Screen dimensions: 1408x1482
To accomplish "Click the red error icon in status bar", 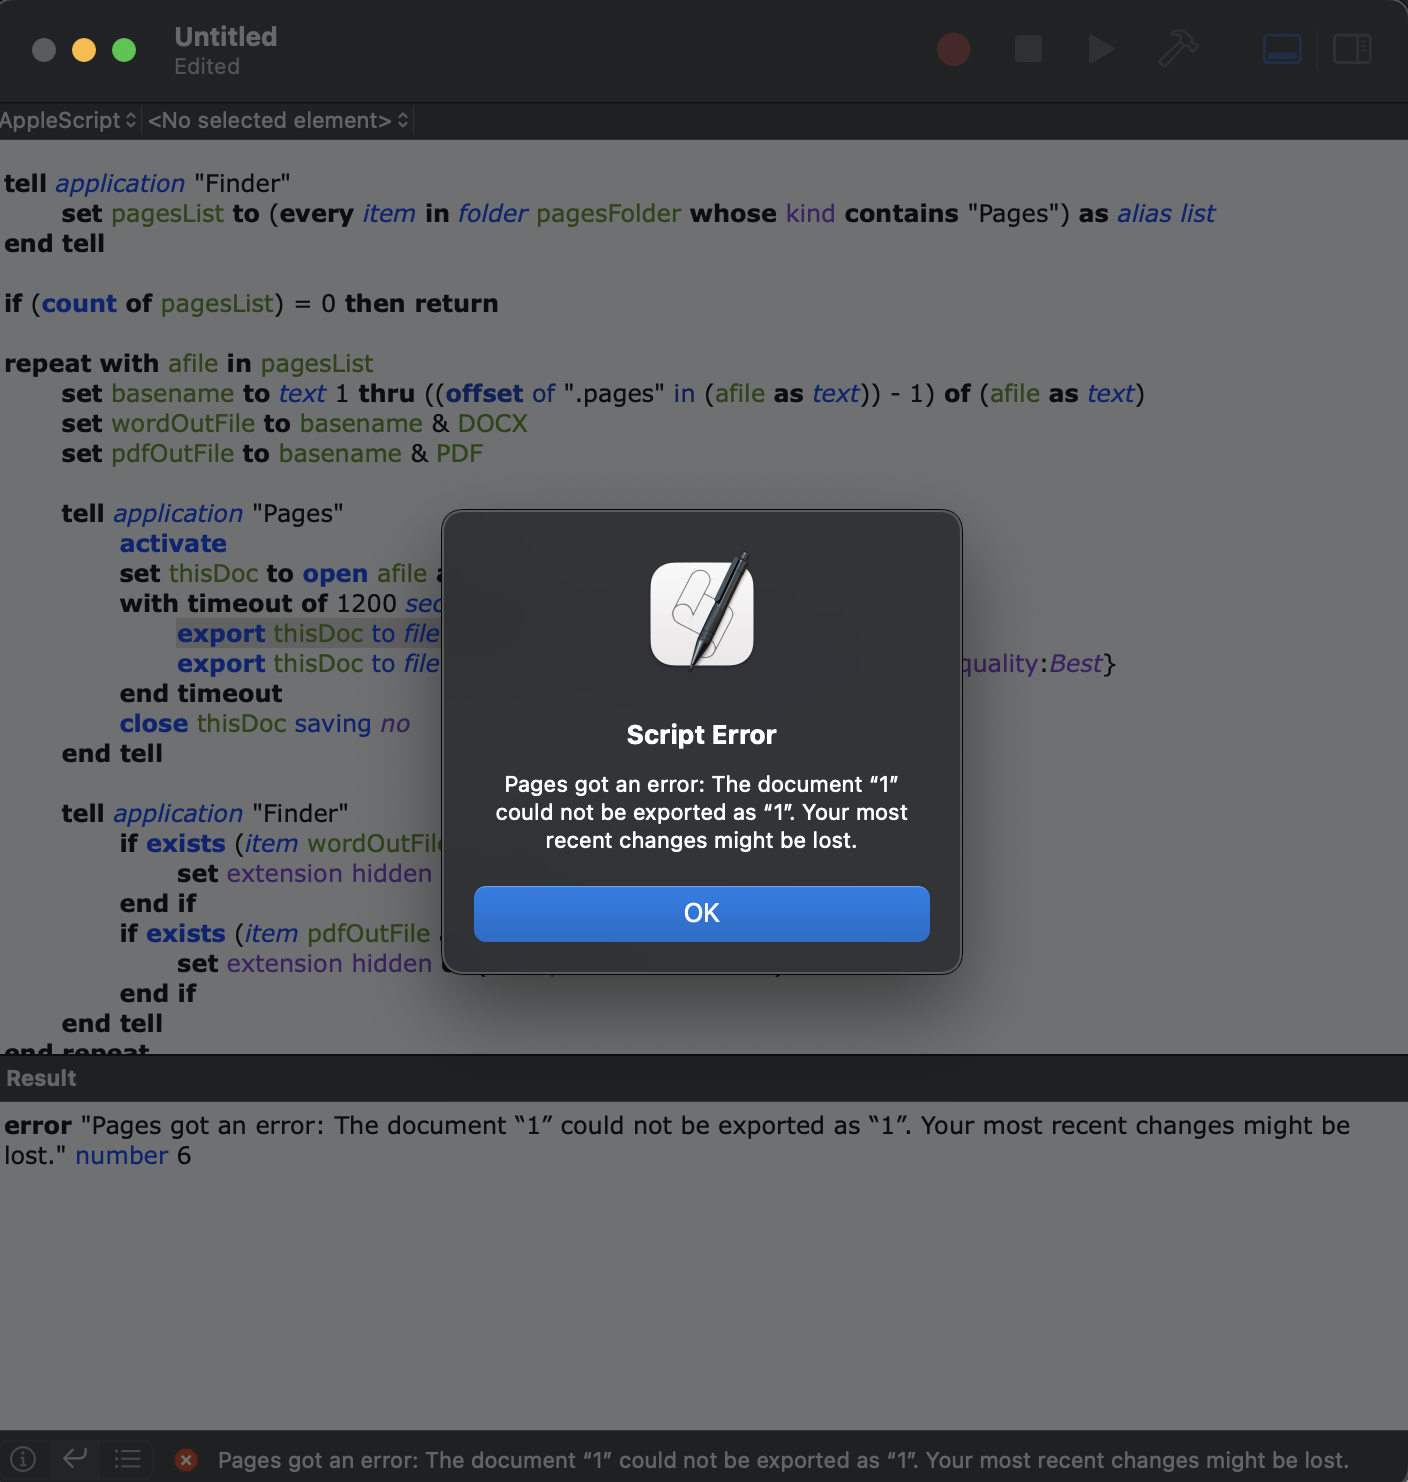I will coord(186,1460).
